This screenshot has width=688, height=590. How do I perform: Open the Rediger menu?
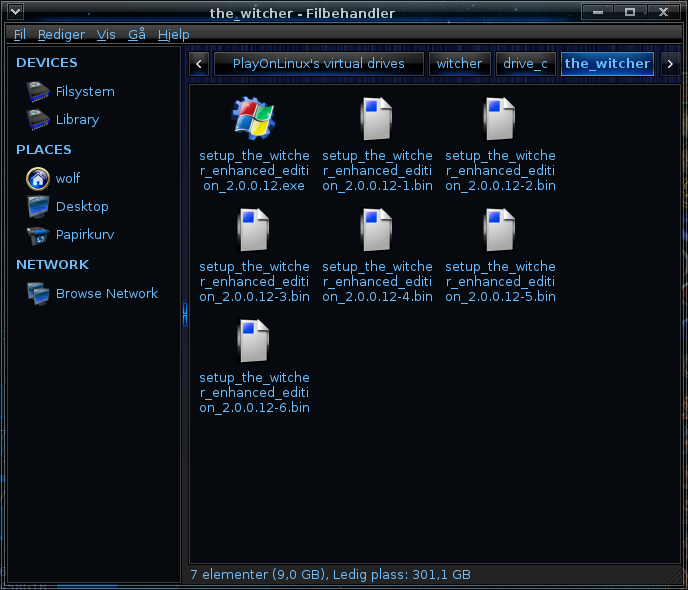coord(61,34)
